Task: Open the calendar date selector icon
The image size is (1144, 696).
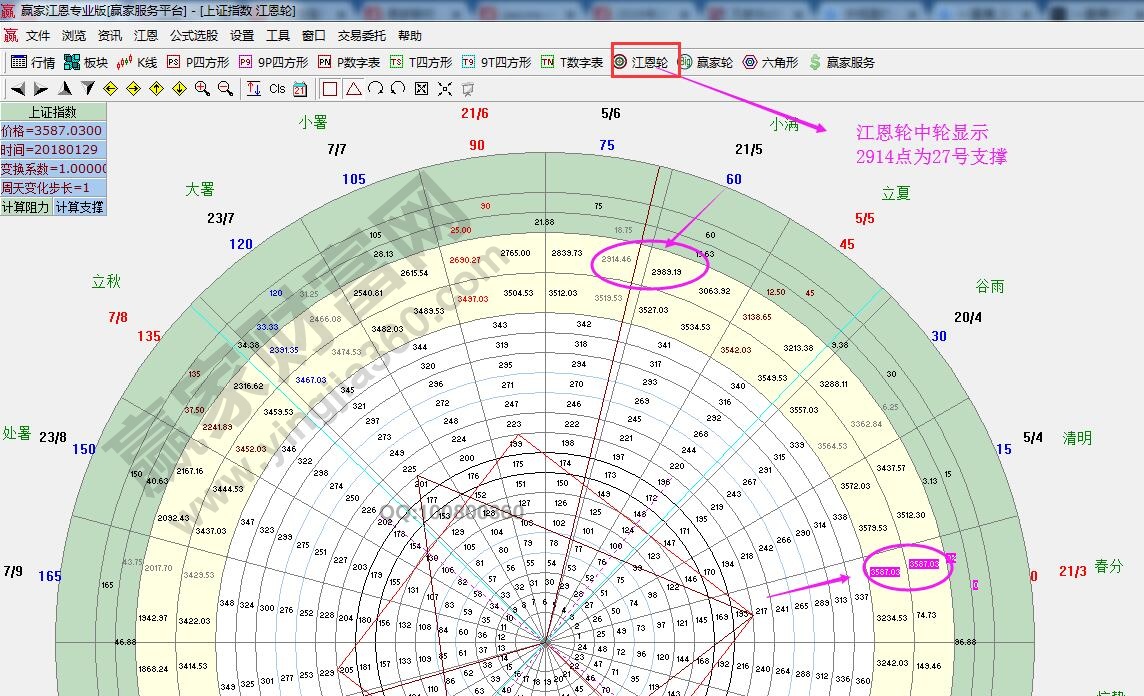Action: [x=300, y=88]
